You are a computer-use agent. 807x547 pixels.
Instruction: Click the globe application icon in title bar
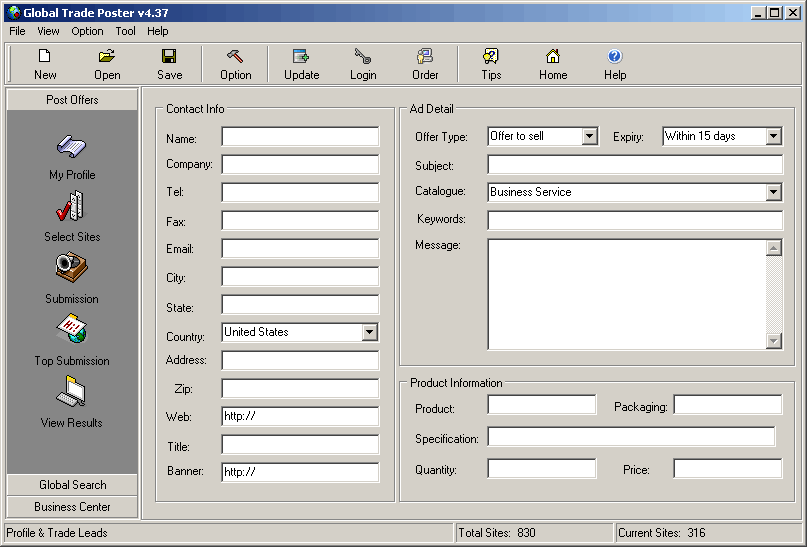tap(14, 12)
